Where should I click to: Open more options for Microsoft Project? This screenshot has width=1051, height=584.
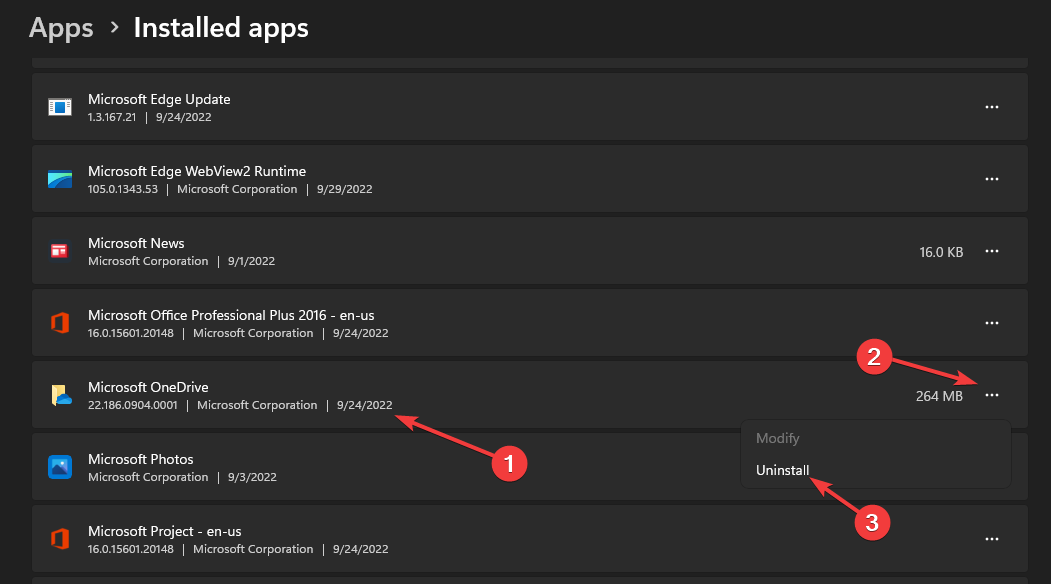(x=992, y=539)
